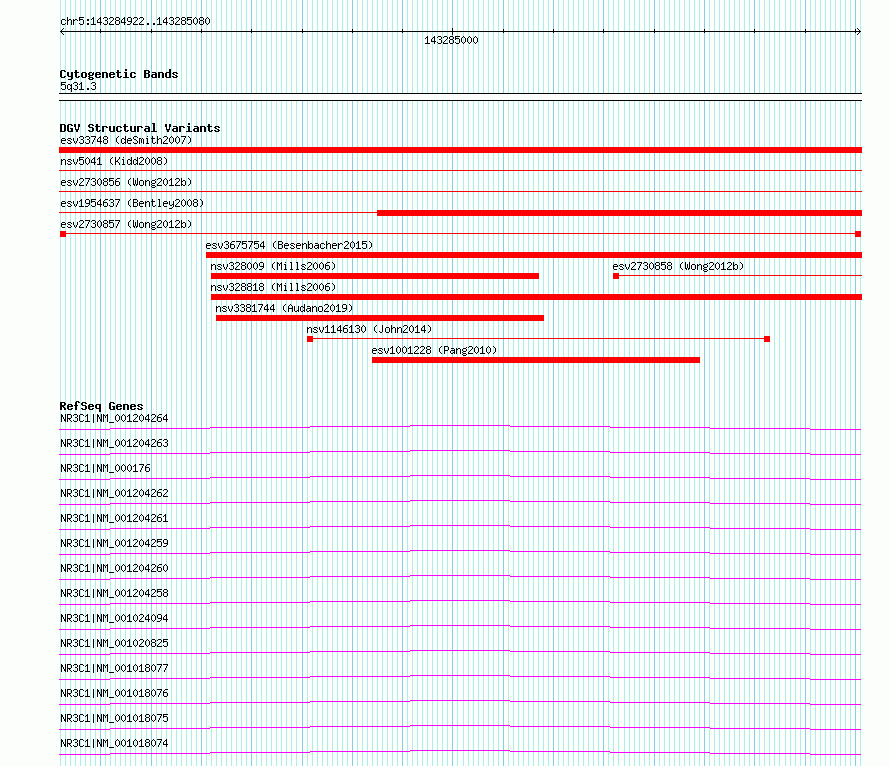Open transcript NR3C1|NM_001204264

point(114,418)
